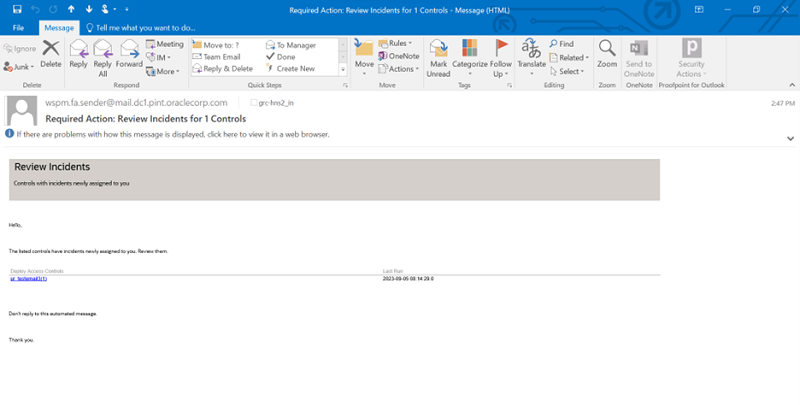Go to Next Item down arrow
800x405 pixels.
tap(89, 9)
